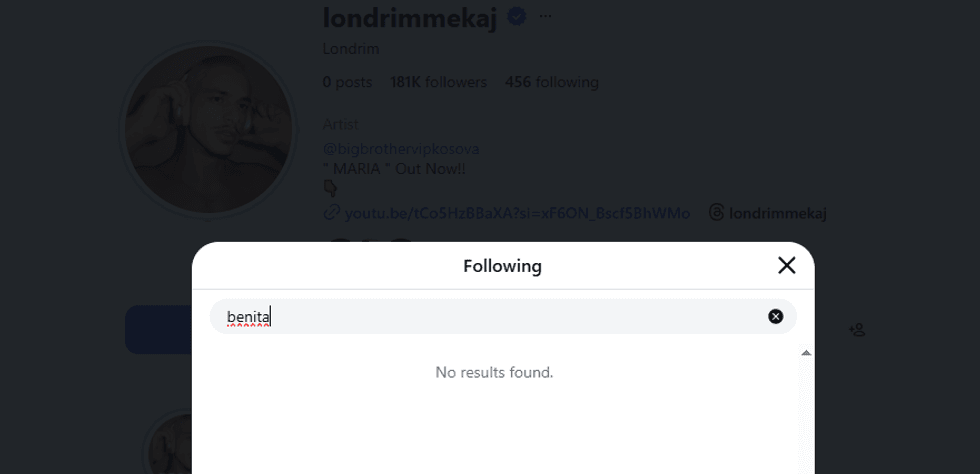Click the blue verified badge
This screenshot has height=474, width=980.
pos(517,16)
